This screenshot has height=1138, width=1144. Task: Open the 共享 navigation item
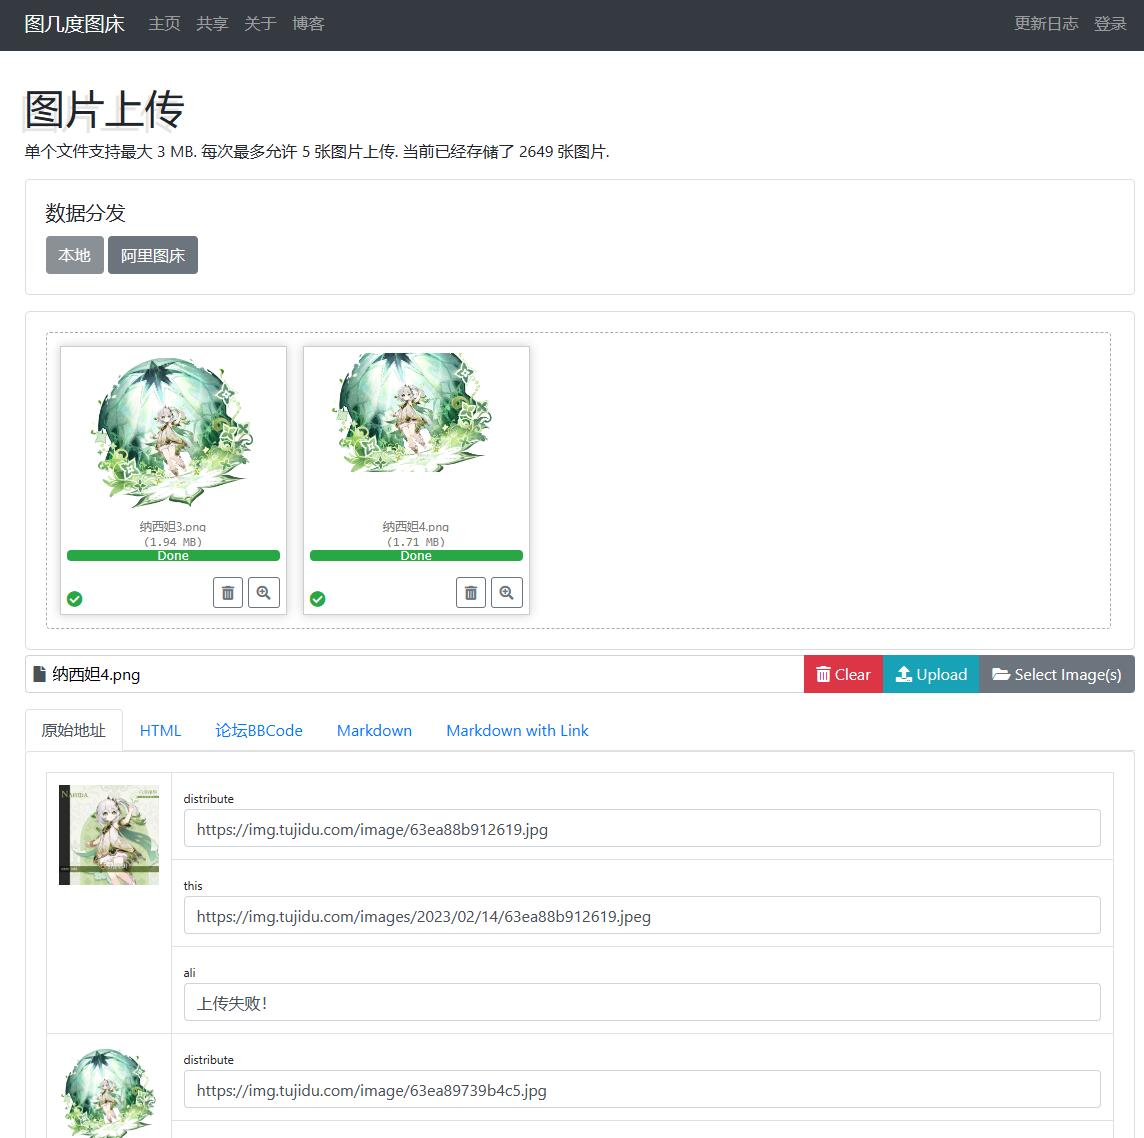[x=212, y=24]
